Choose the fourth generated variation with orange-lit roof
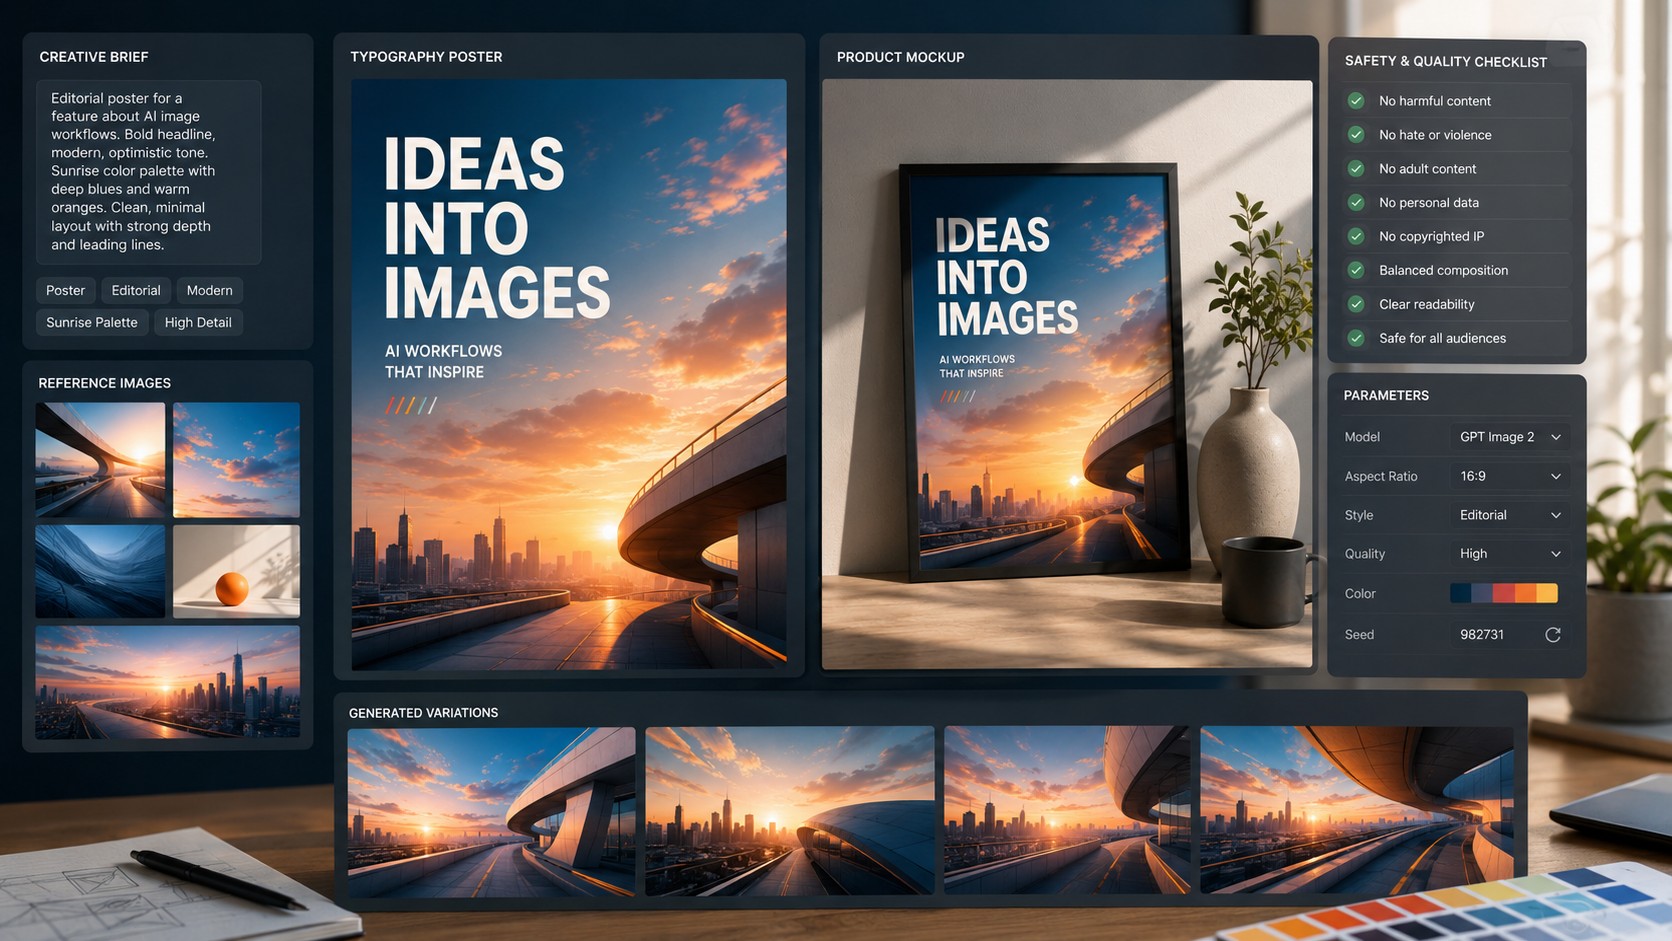1672x941 pixels. 1357,811
